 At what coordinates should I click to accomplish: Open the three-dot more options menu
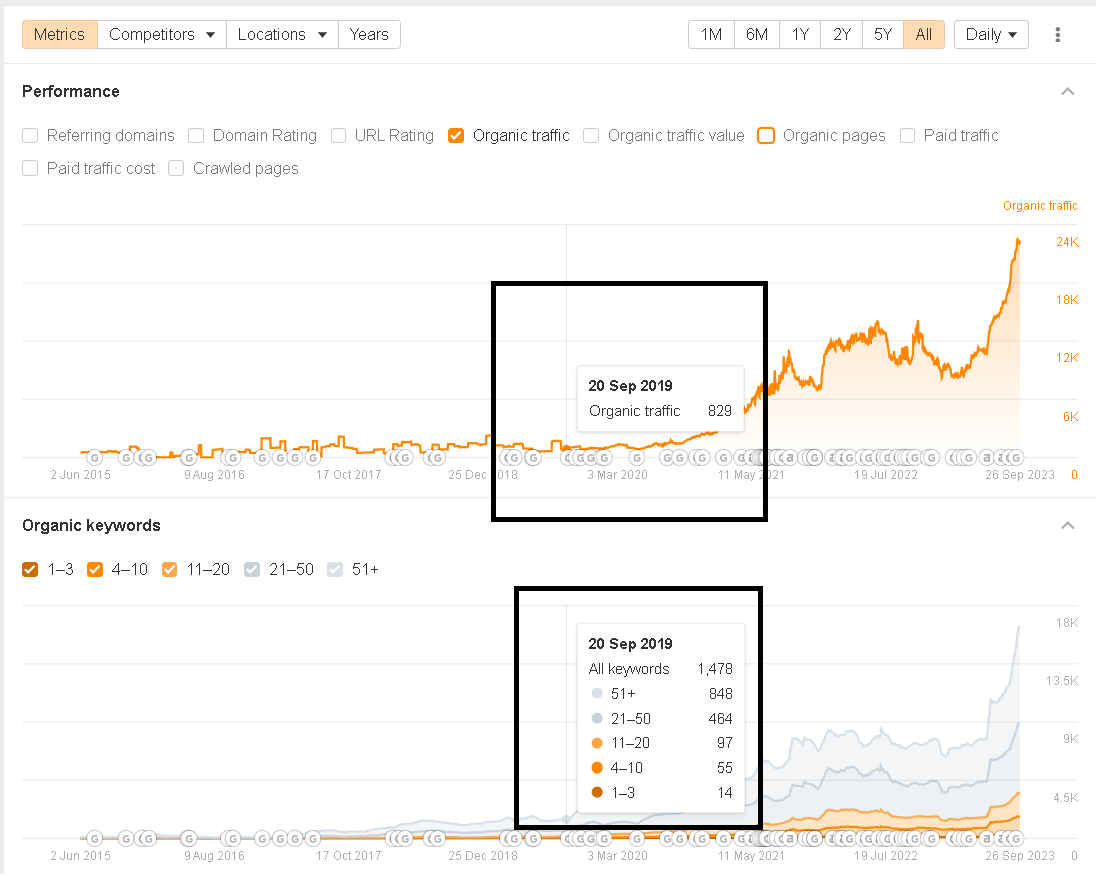coord(1058,35)
